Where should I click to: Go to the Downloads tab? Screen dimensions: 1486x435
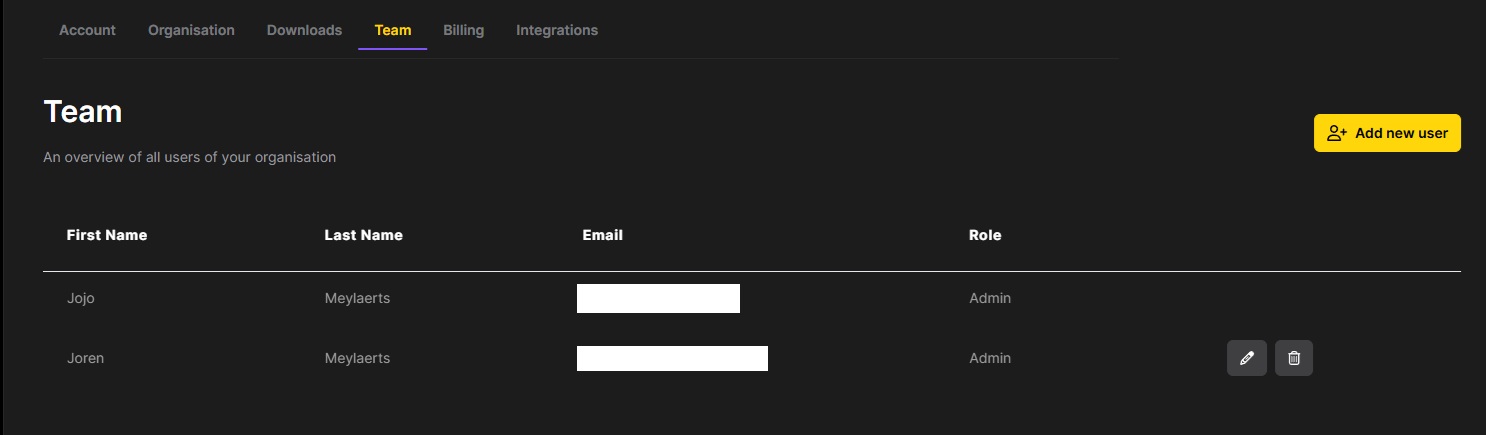coord(304,30)
